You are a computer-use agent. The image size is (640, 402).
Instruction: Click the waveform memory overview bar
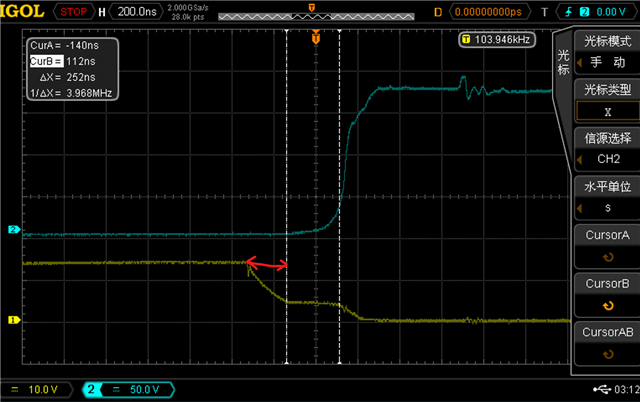316,17
